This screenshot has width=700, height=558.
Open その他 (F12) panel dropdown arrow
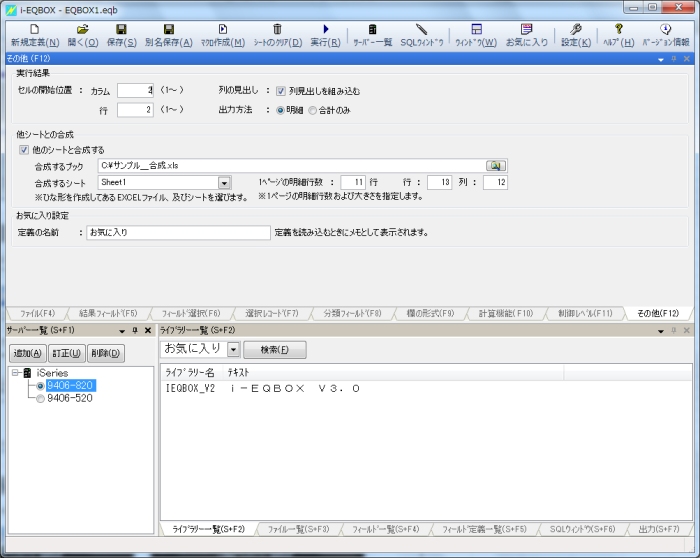point(661,59)
